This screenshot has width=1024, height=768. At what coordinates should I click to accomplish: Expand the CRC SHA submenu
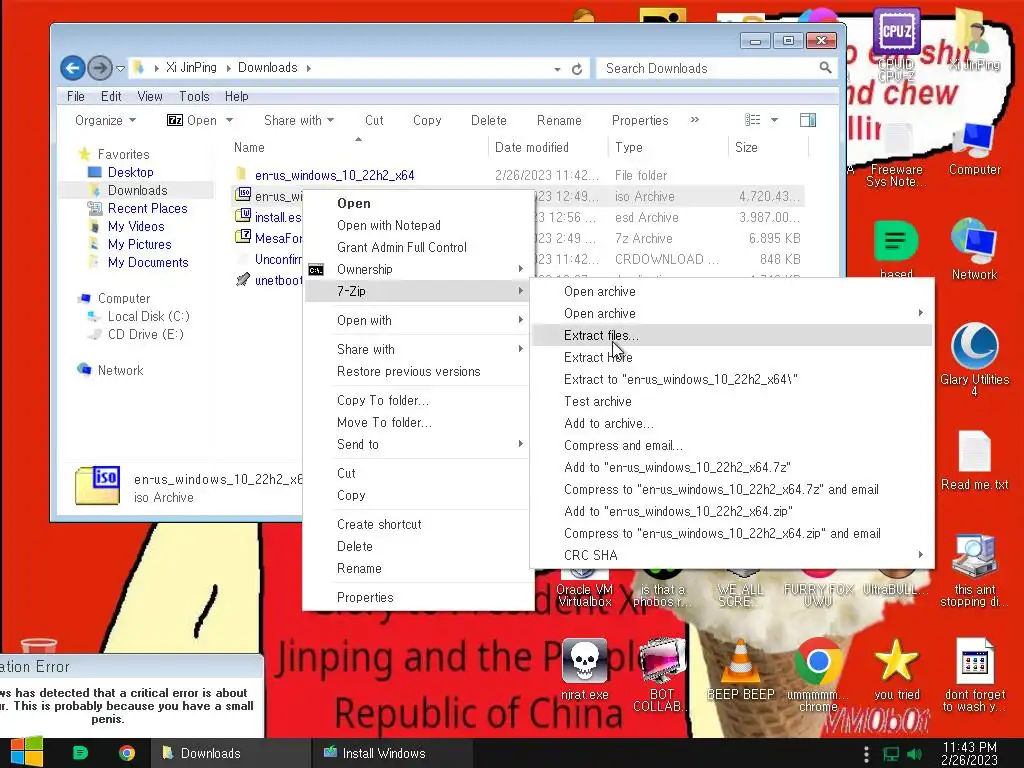pos(732,555)
